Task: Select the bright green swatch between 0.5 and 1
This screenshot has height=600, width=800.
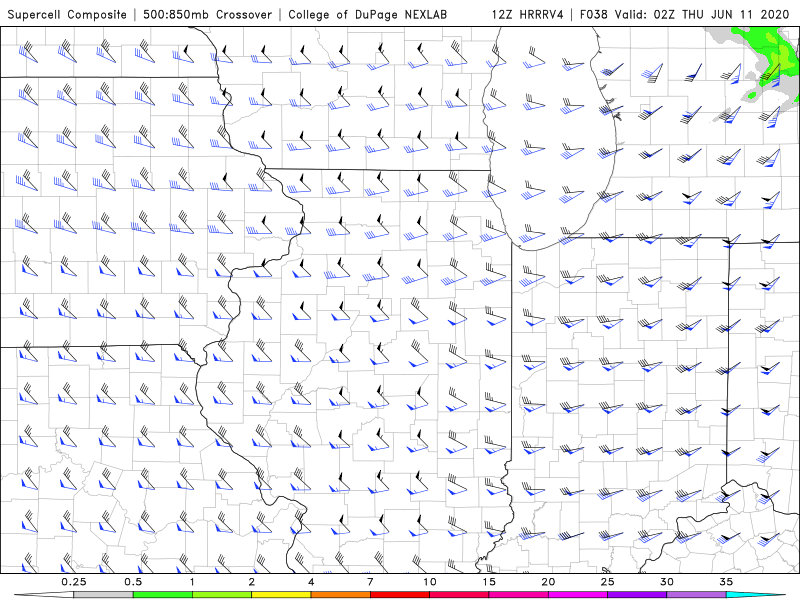Action: click(162, 595)
